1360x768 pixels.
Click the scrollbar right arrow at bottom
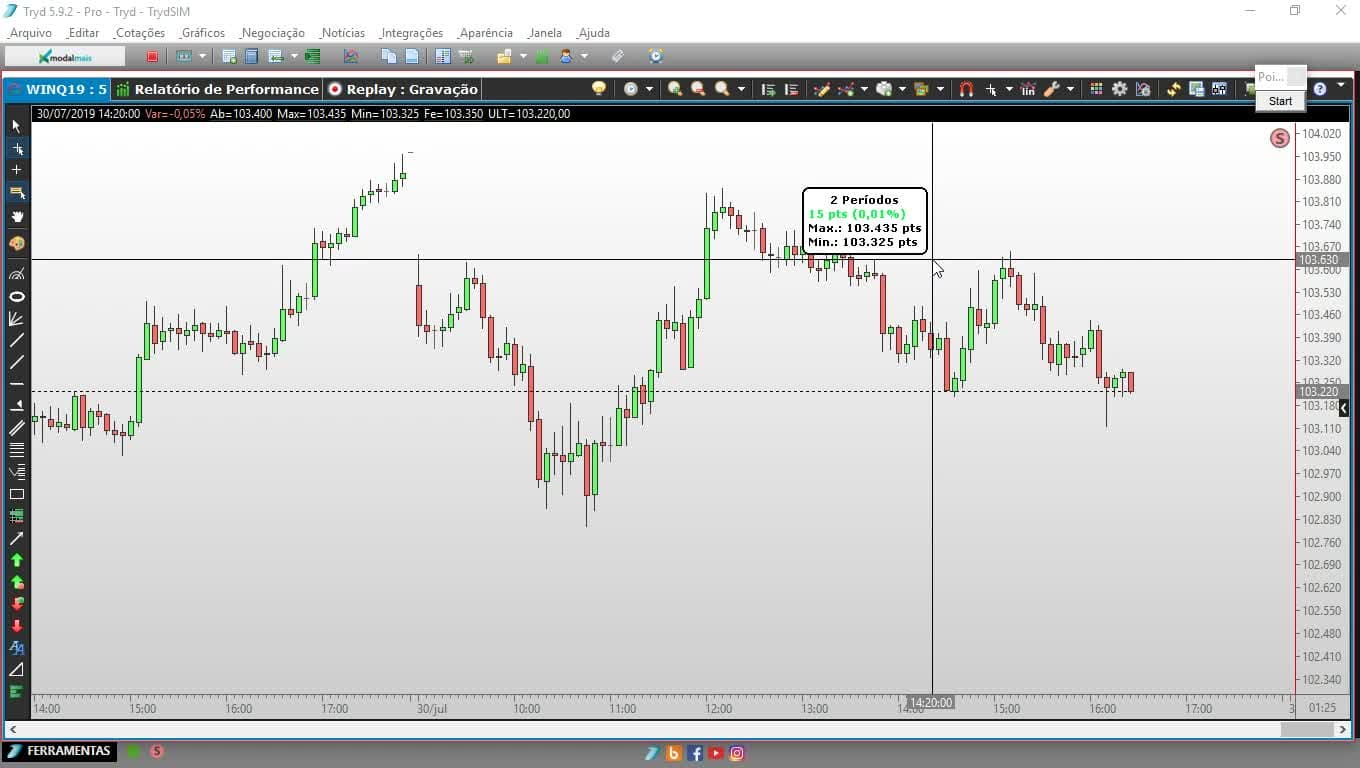click(1344, 730)
